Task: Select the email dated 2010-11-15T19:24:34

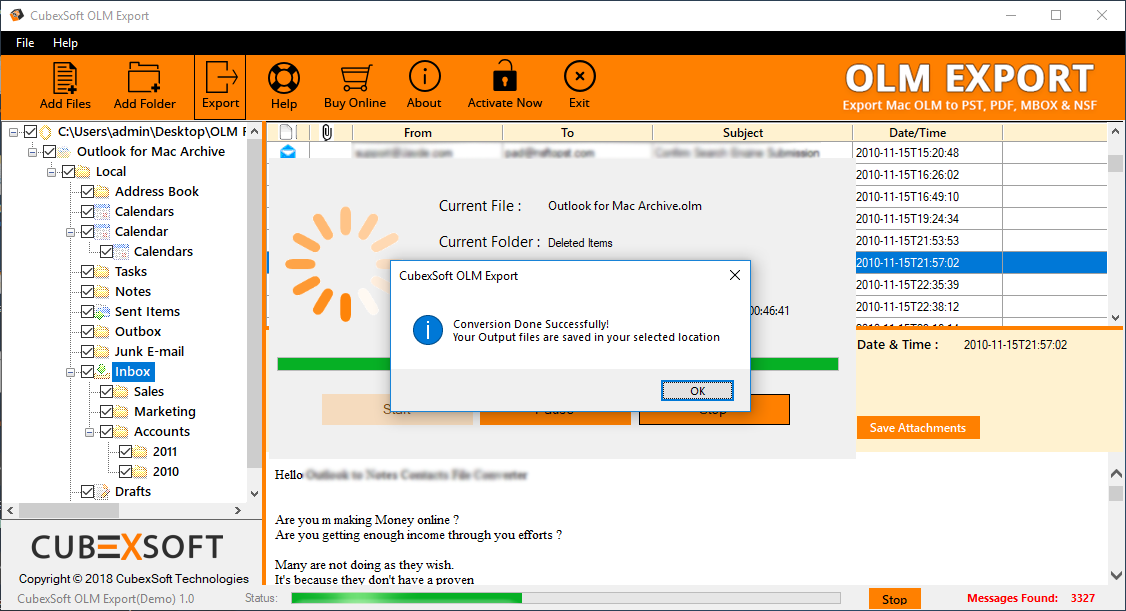Action: click(x=907, y=218)
